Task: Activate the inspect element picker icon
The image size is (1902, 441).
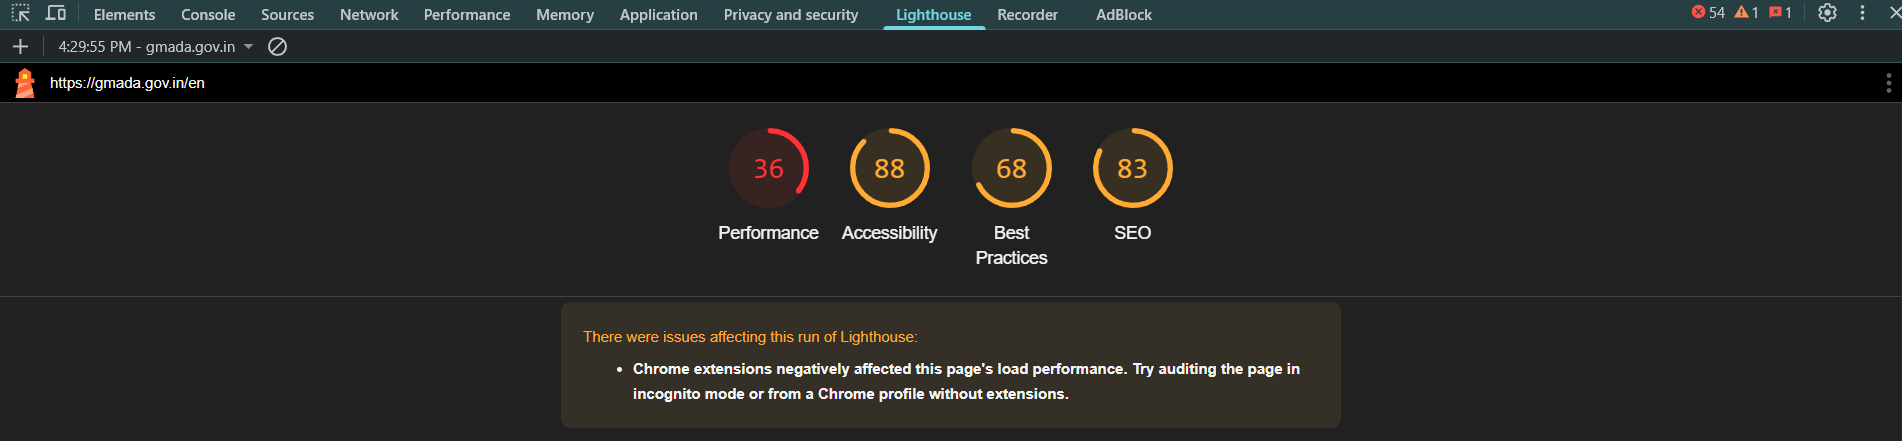Action: click(x=20, y=14)
